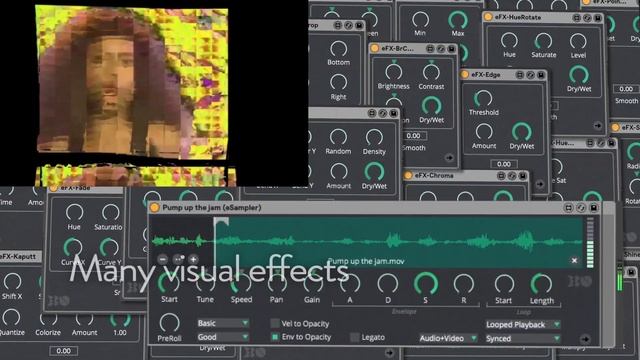The width and height of the screenshot is (640, 360).
Task: Toggle eFX-HueRotate device activator
Action: pyautogui.click(x=488, y=17)
